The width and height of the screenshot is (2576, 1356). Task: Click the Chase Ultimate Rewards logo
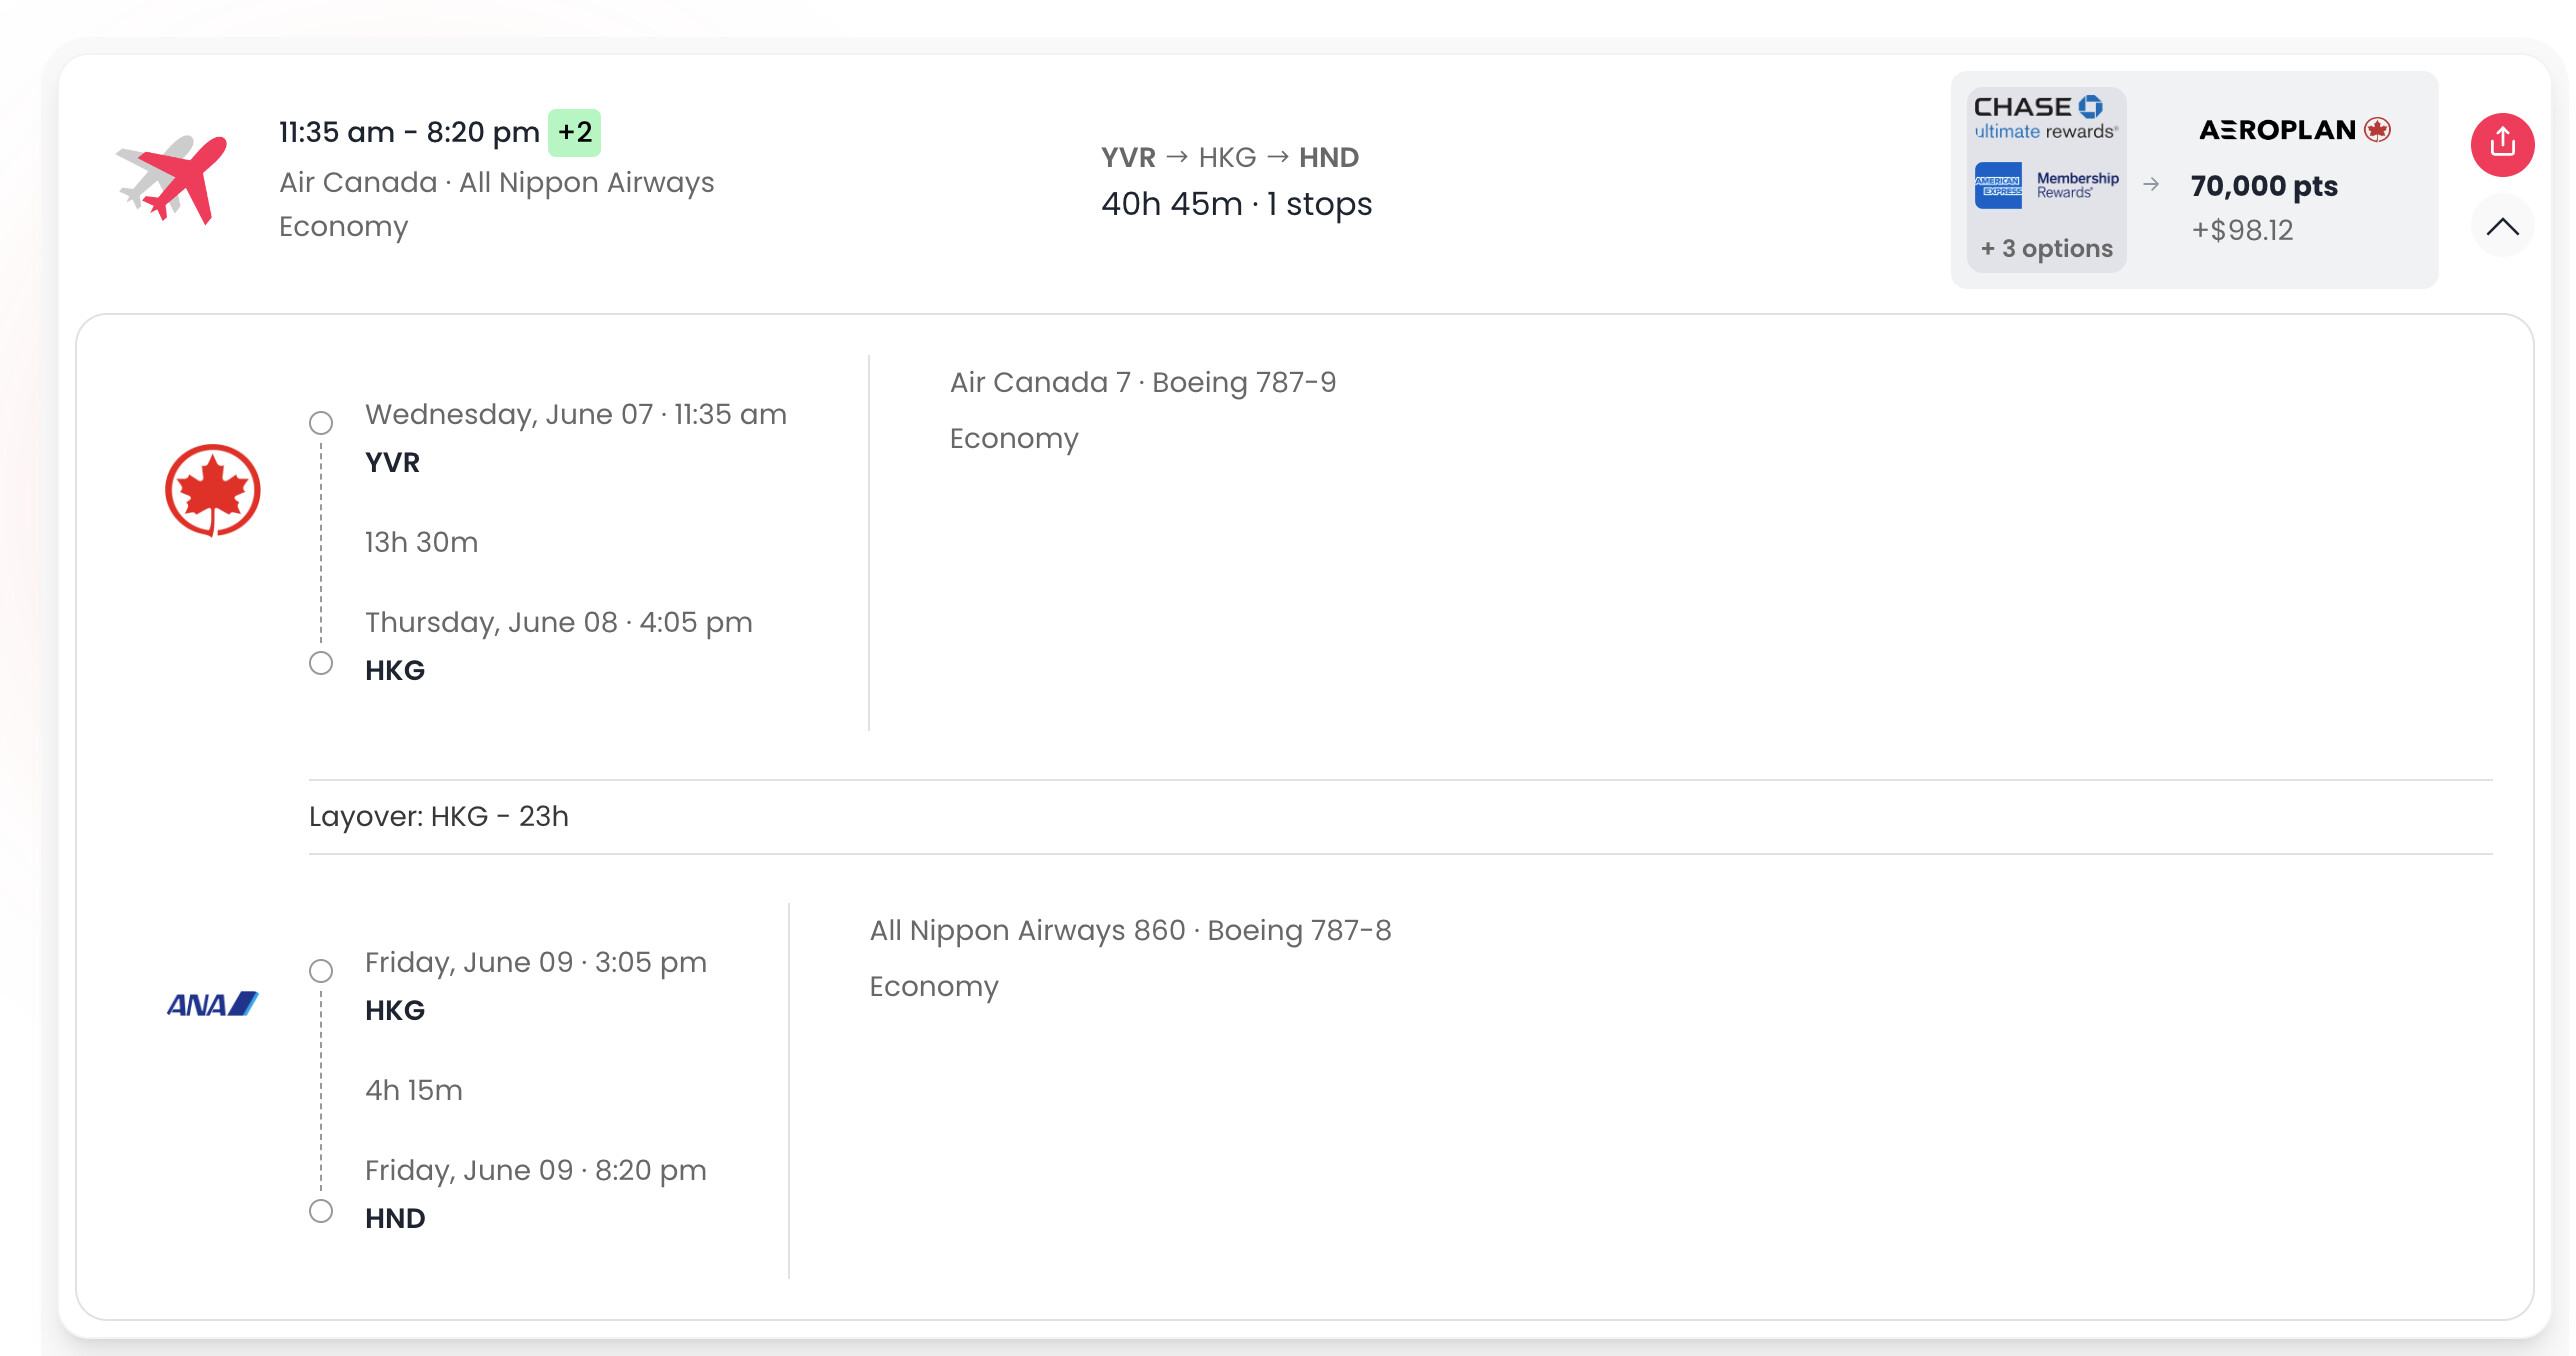click(x=2045, y=118)
